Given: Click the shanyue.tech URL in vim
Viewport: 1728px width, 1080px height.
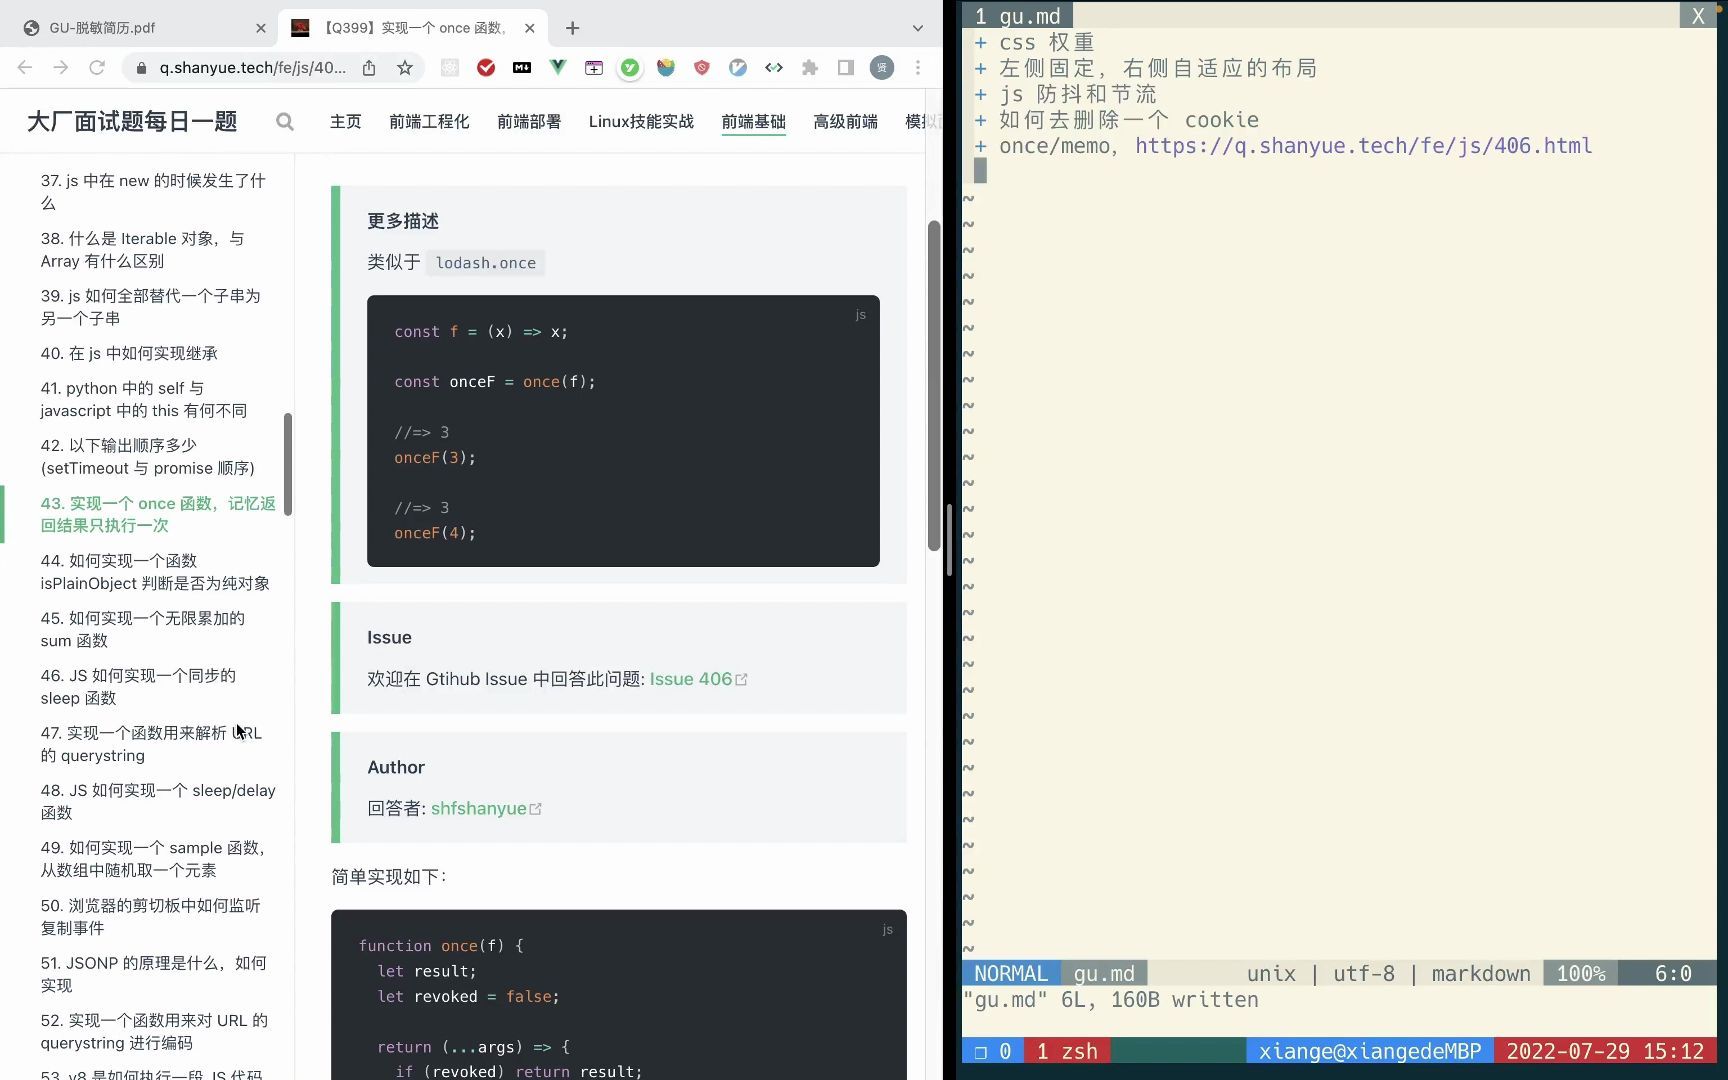Looking at the screenshot, I should [1363, 146].
